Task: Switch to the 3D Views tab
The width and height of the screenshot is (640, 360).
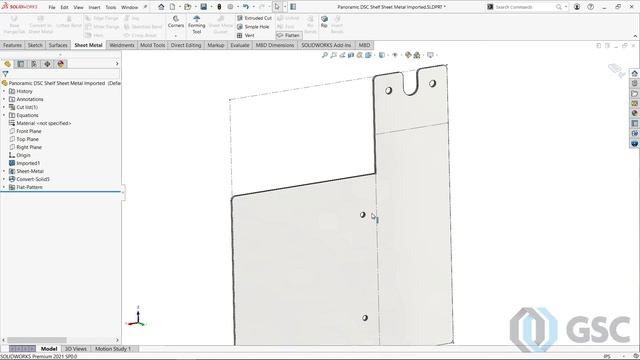Action: point(76,349)
